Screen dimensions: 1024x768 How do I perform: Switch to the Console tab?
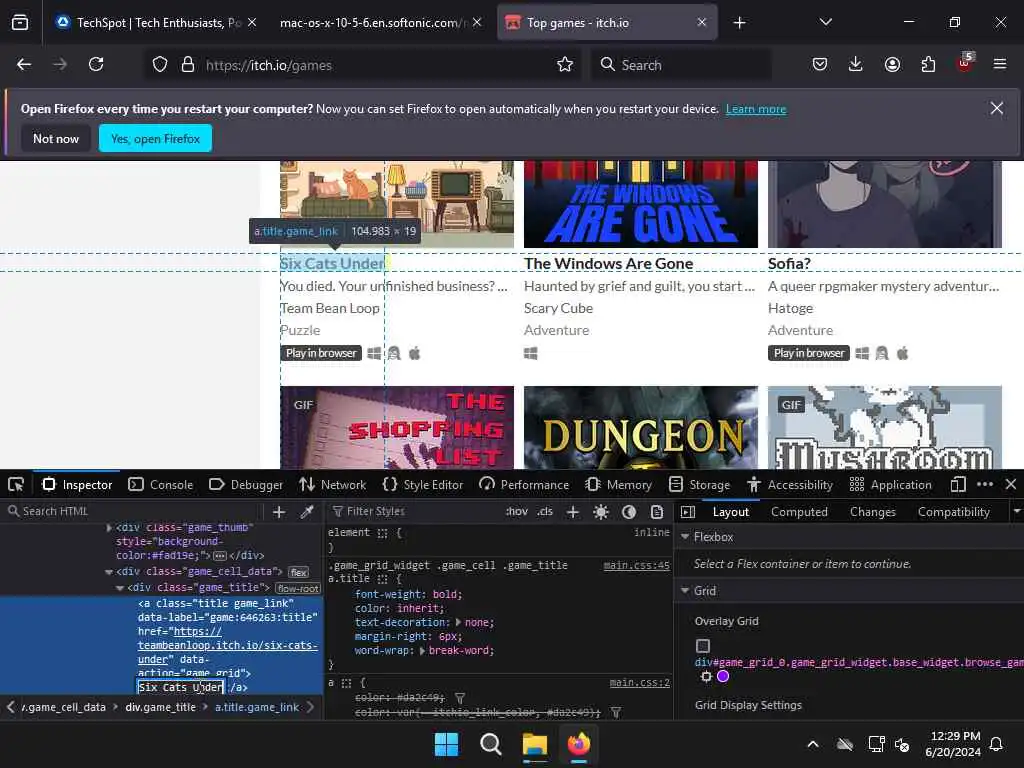[x=161, y=485]
